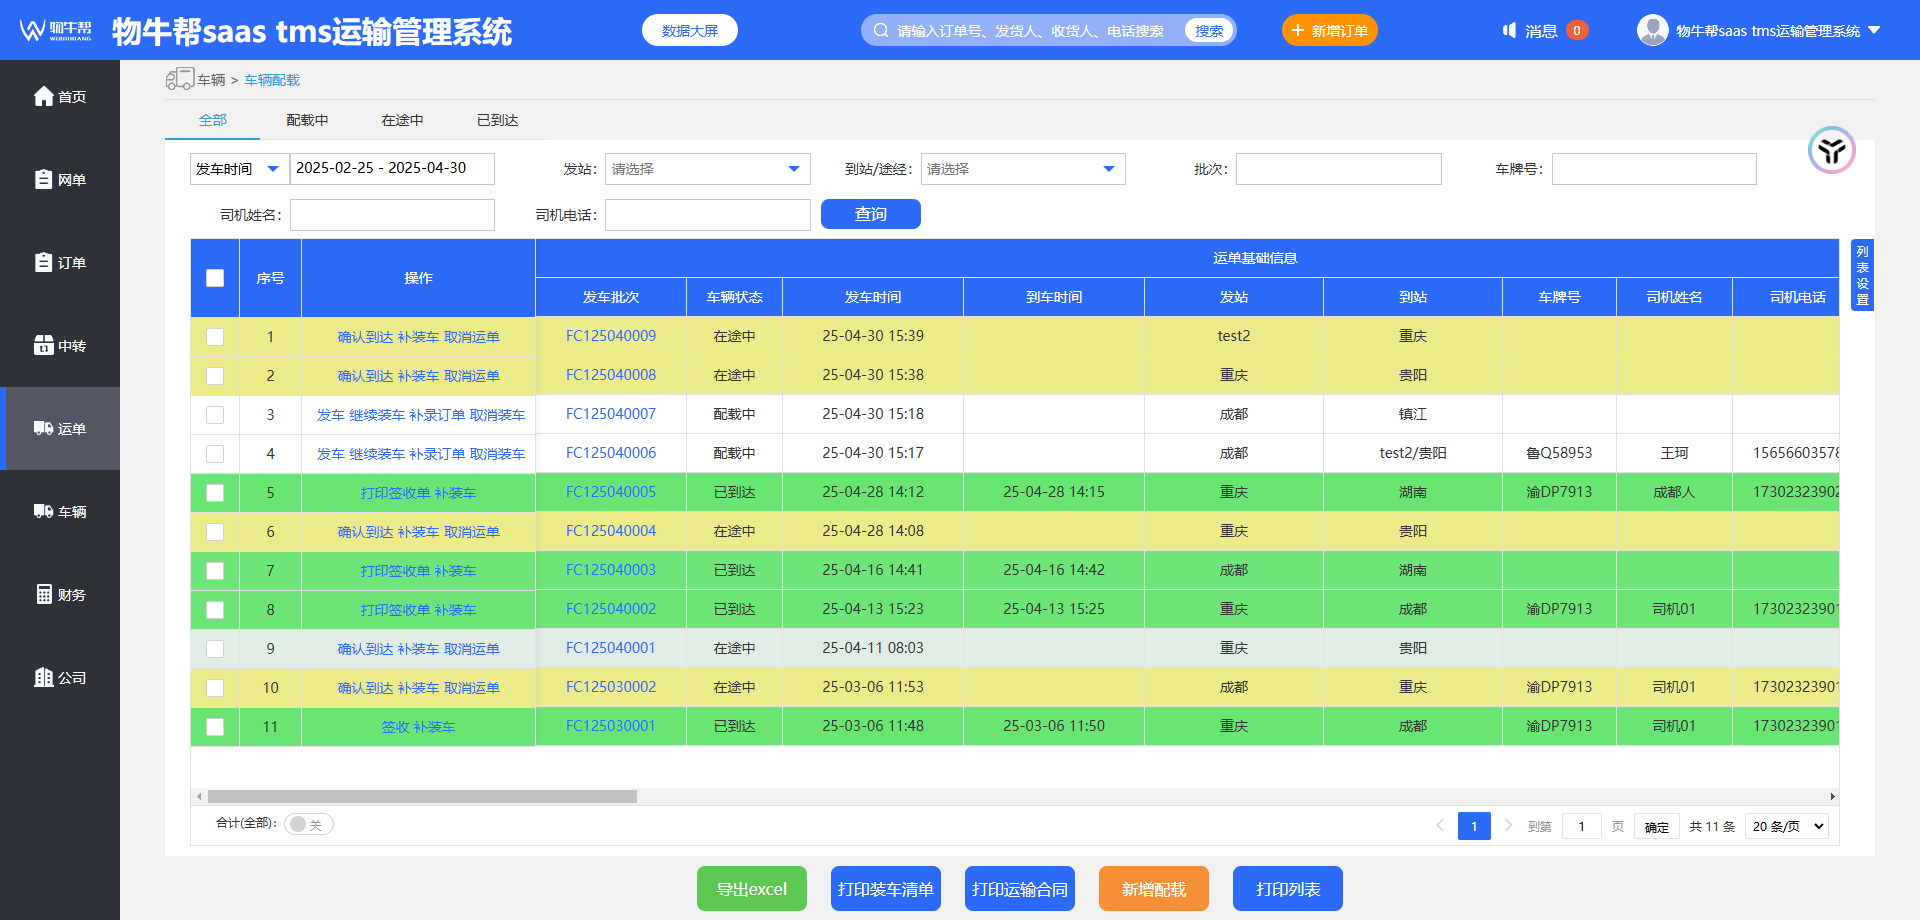The image size is (1920, 920).
Task: Switch to the 已到达 tab
Action: 497,120
